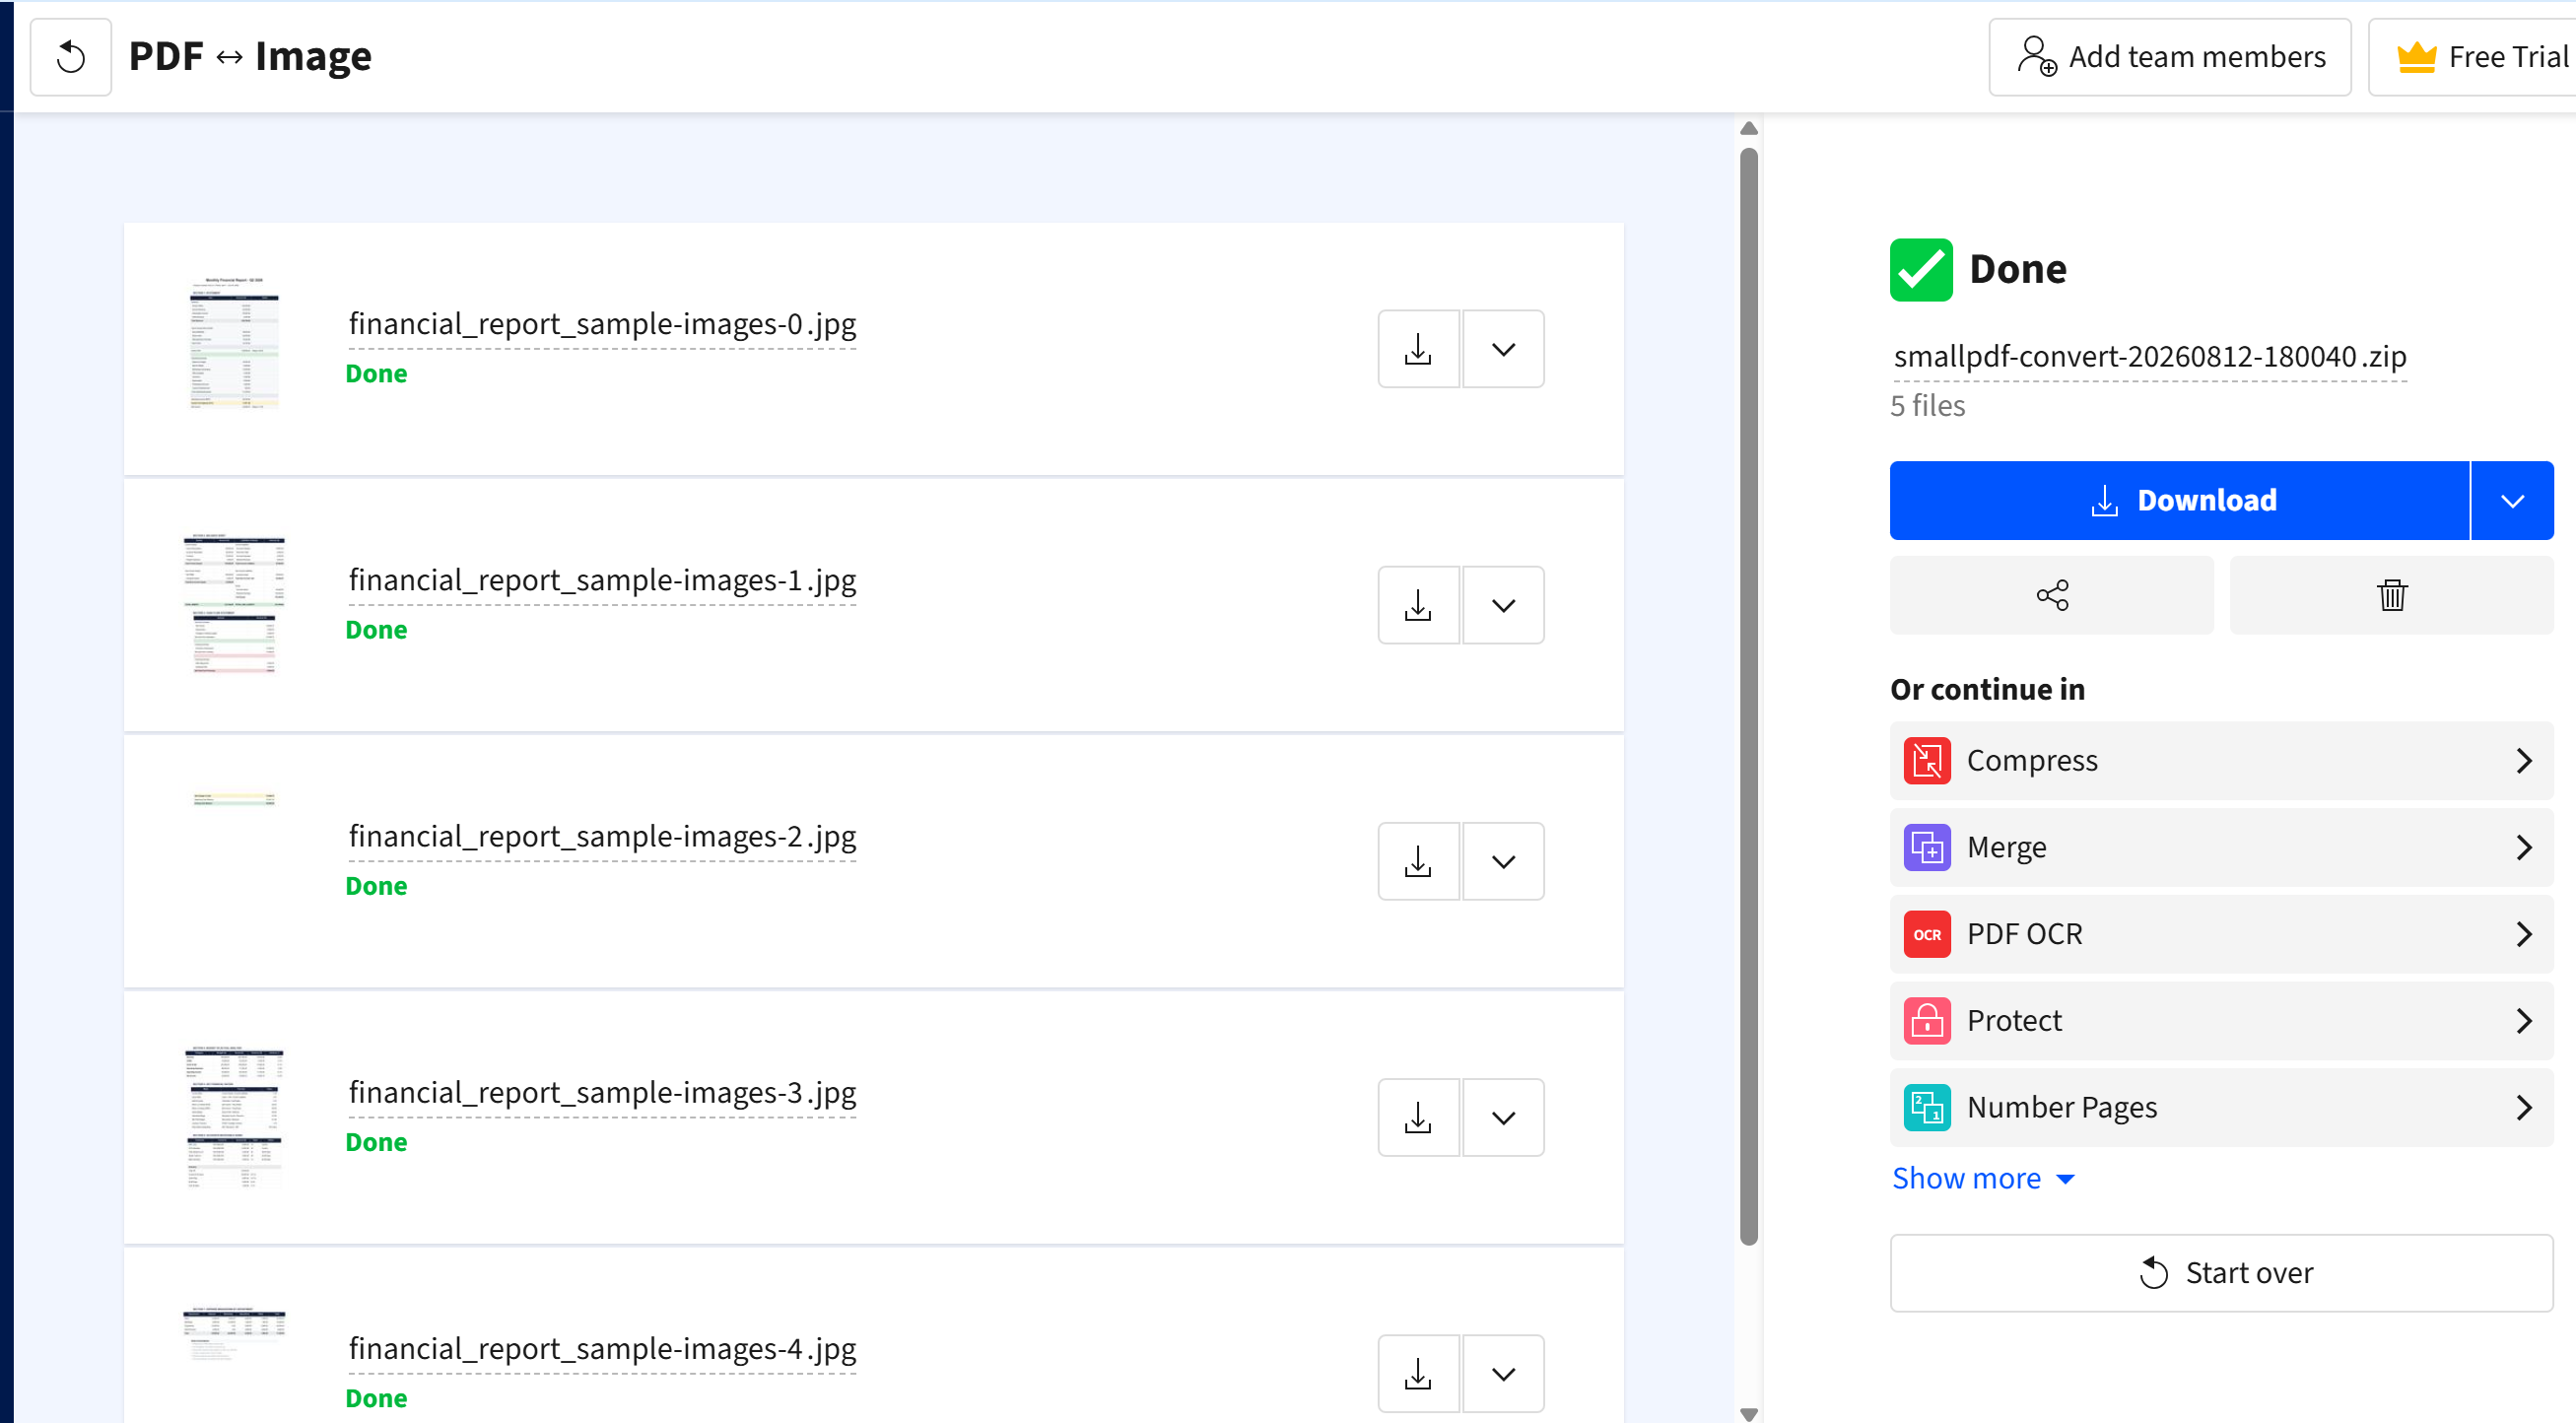Viewport: 2576px width, 1423px height.
Task: Download financial_report_sample-images-4.jpg
Action: (x=1418, y=1373)
